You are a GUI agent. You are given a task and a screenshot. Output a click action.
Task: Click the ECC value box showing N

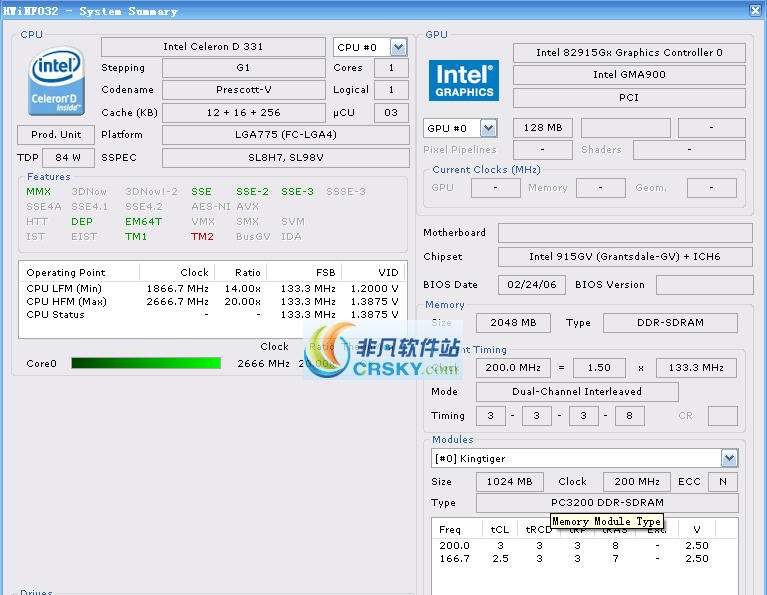[722, 481]
